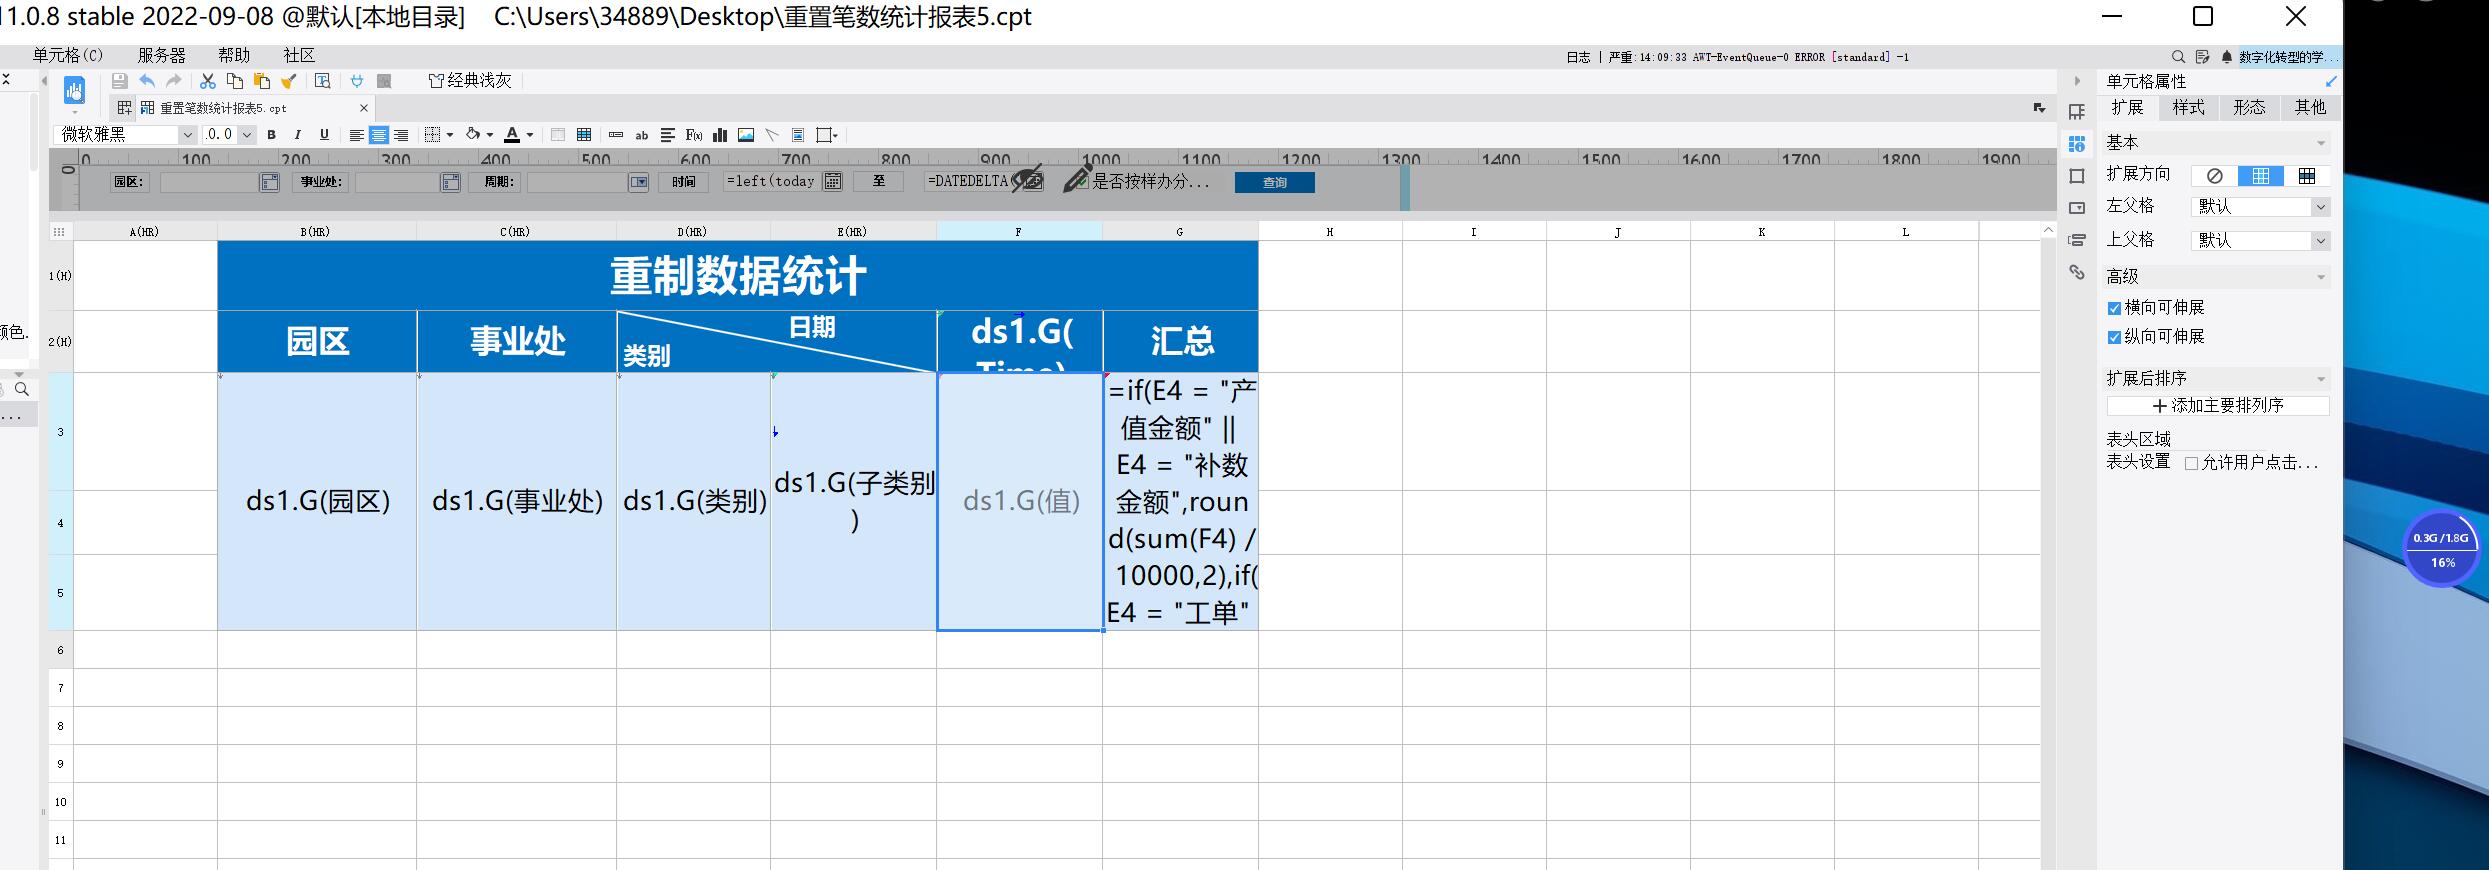
Task: Click the insert rich text 'ab' icon
Action: (642, 135)
